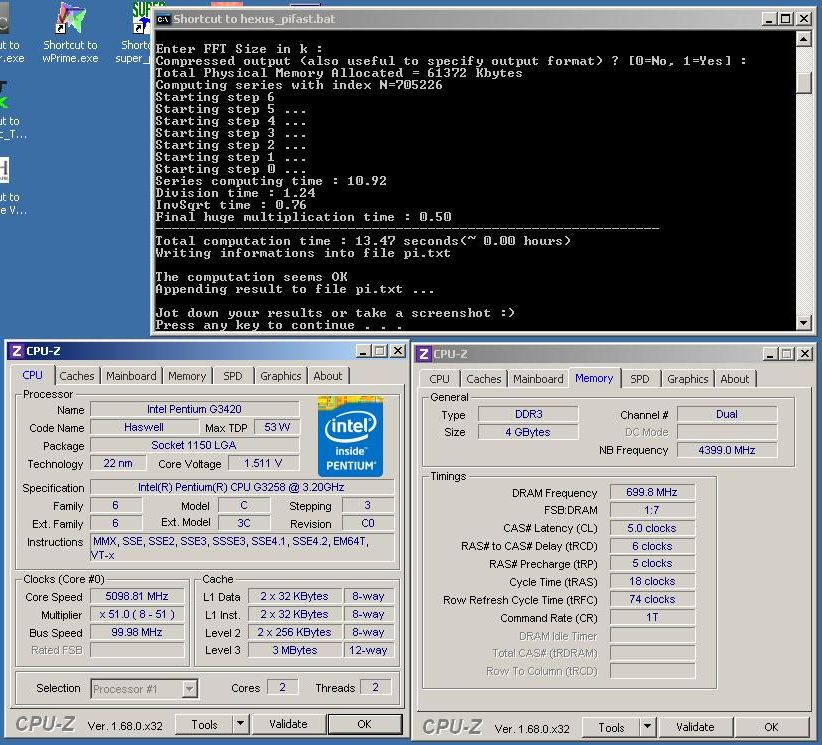The image size is (822, 745).
Task: Click the 99.98 MHz bus speed value
Action: [x=137, y=632]
